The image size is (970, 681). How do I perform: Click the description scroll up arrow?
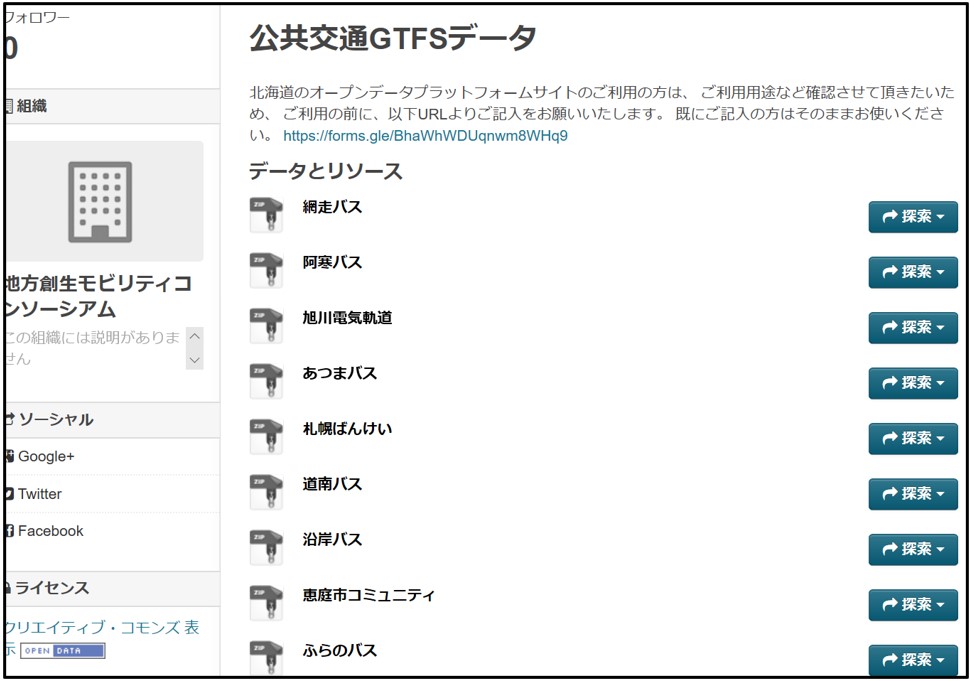(x=195, y=337)
